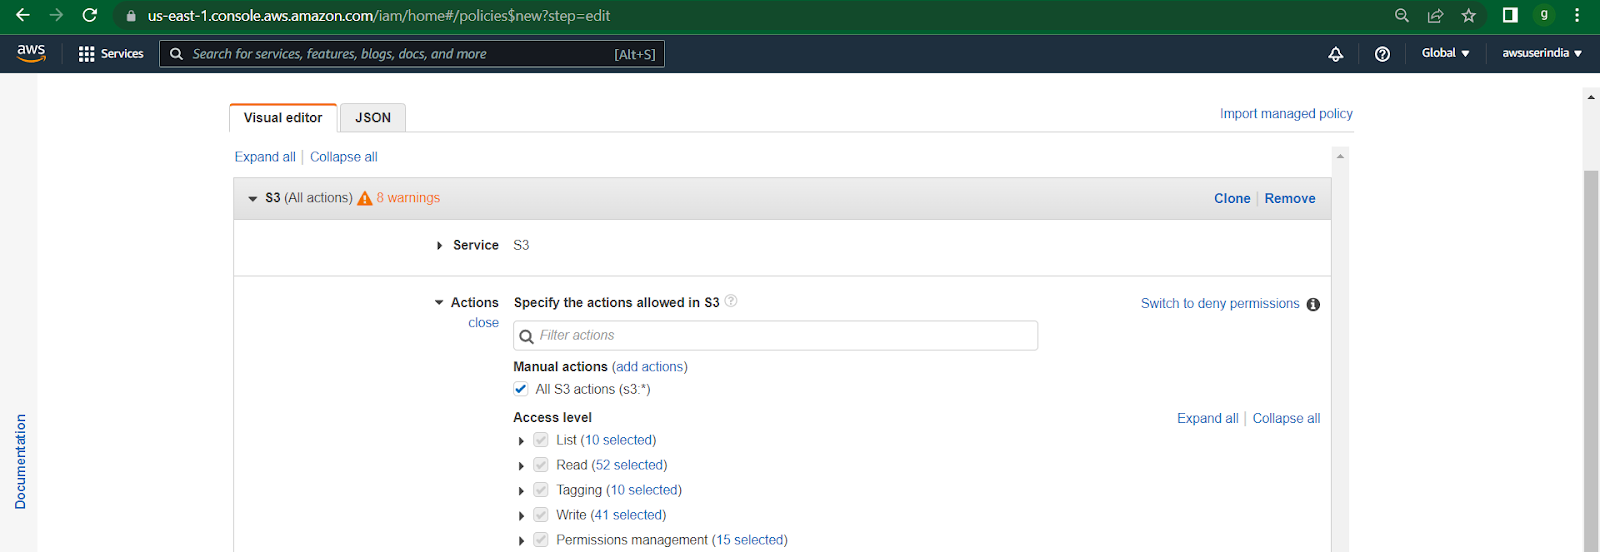Click the close link under Actions

483,323
